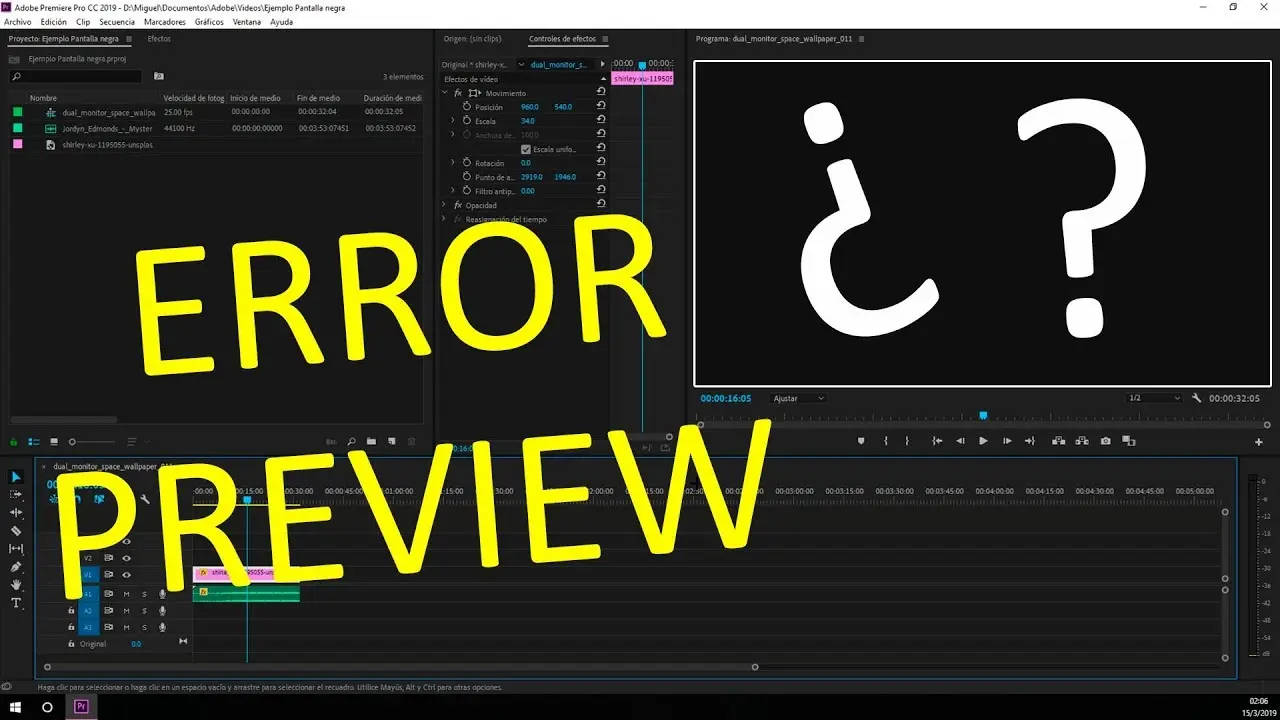The image size is (1280, 720).
Task: Open the comparison view button
Action: (x=1129, y=441)
